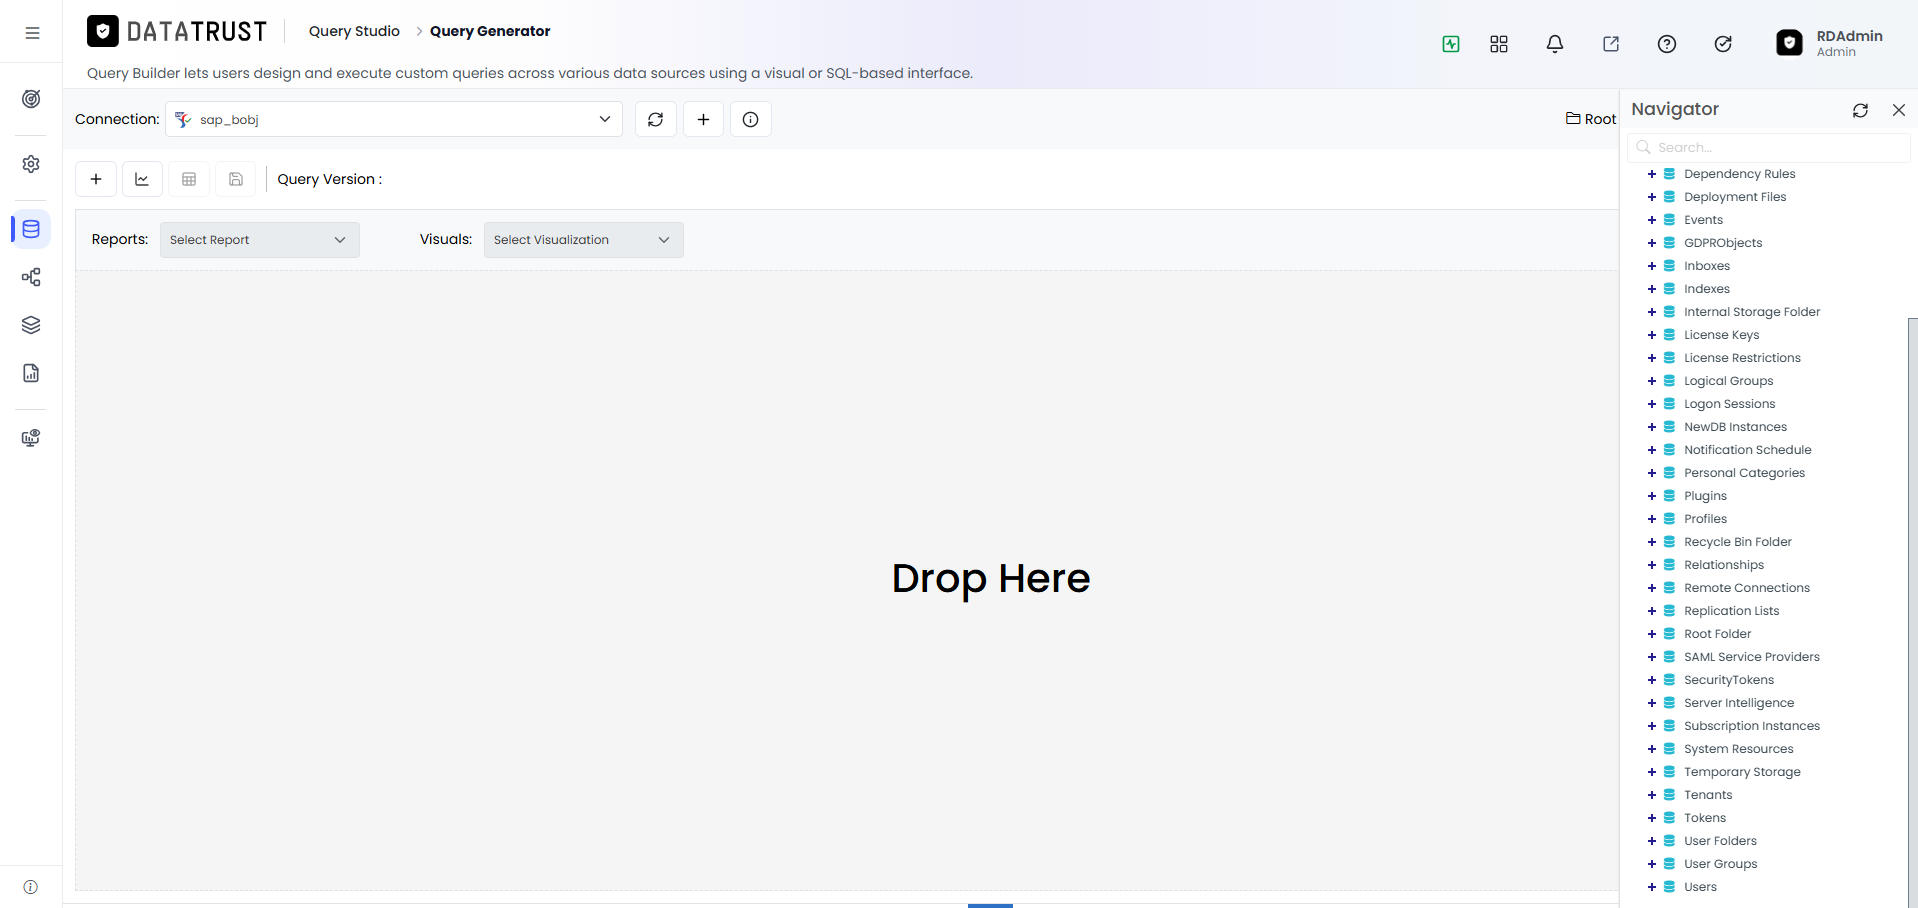
Task: Select NewDB Instances item
Action: [x=1735, y=427]
